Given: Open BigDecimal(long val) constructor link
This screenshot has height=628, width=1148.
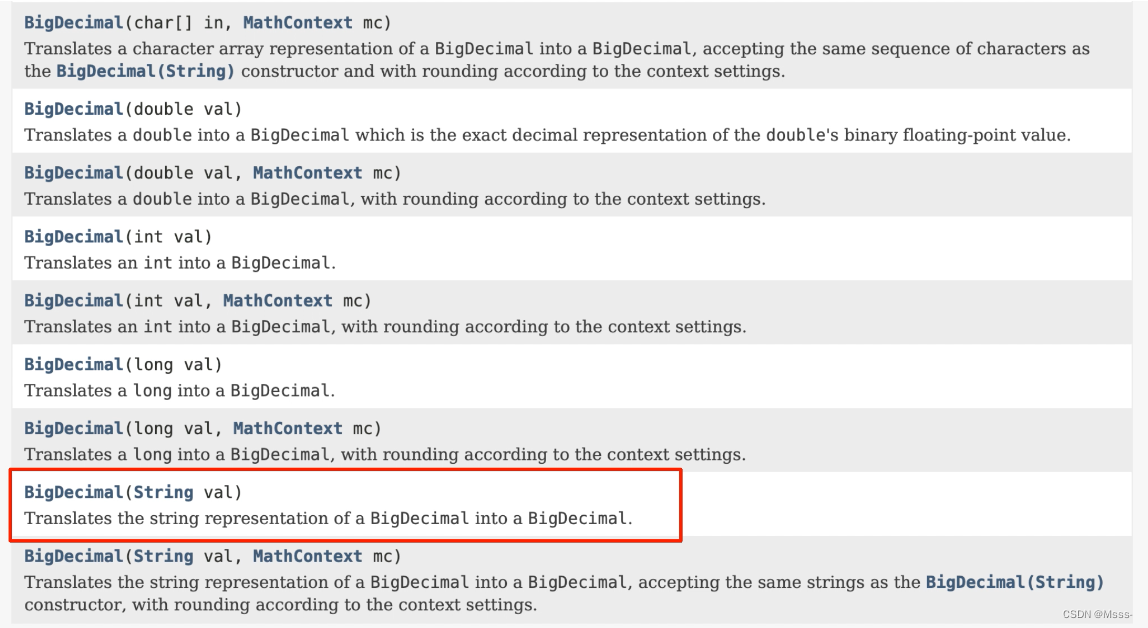Looking at the screenshot, I should tap(74, 365).
